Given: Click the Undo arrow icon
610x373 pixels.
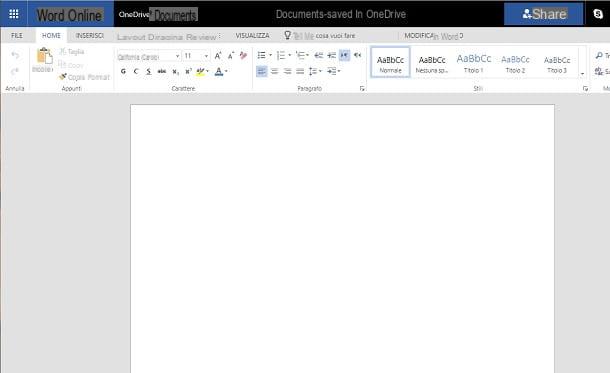Looking at the screenshot, I should pyautogui.click(x=15, y=55).
